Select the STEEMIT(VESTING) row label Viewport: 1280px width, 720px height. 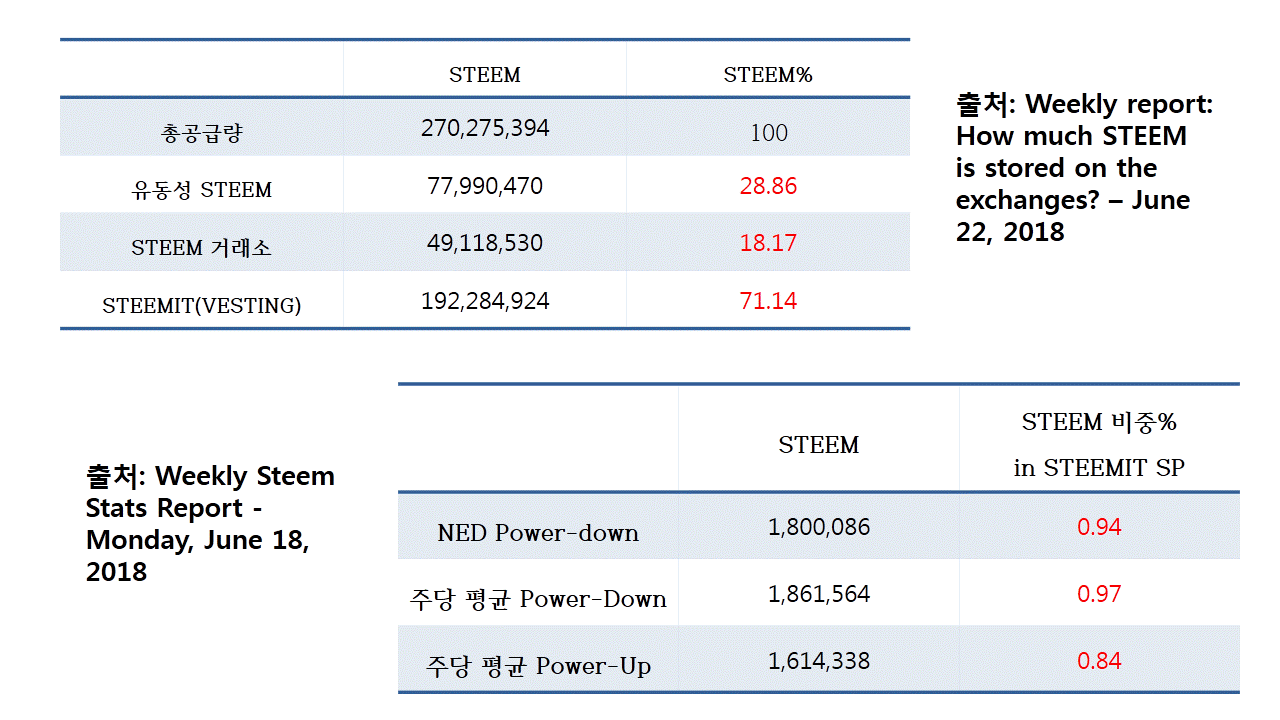202,306
